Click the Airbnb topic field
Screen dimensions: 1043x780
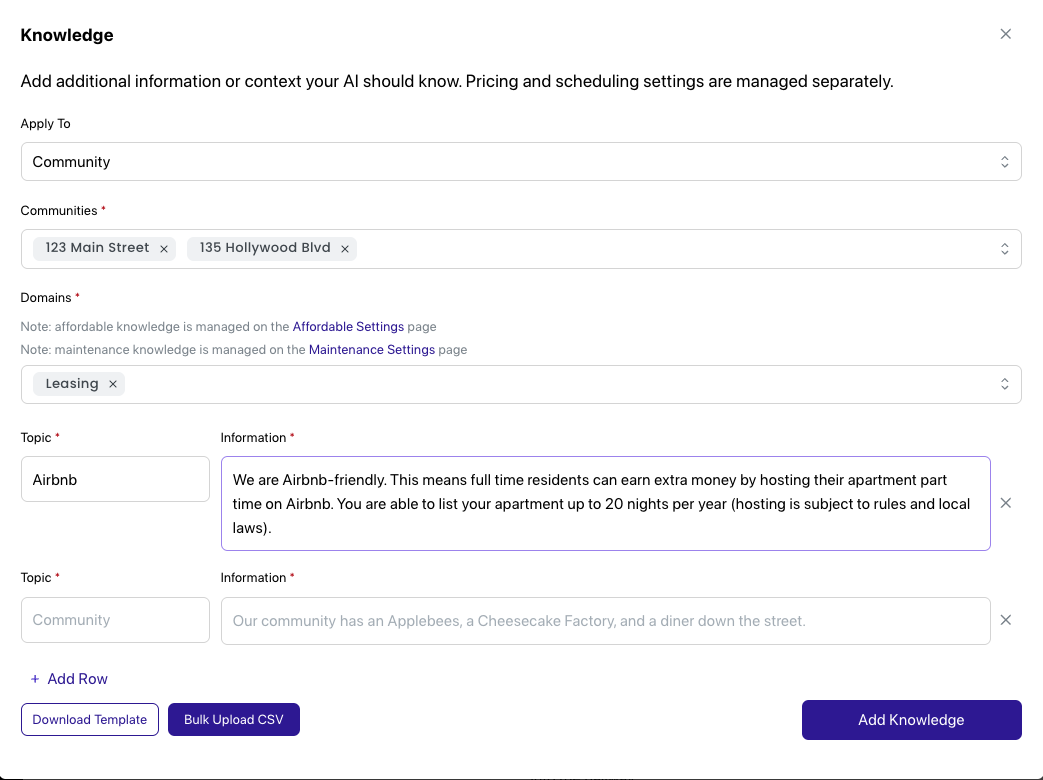pyautogui.click(x=115, y=479)
